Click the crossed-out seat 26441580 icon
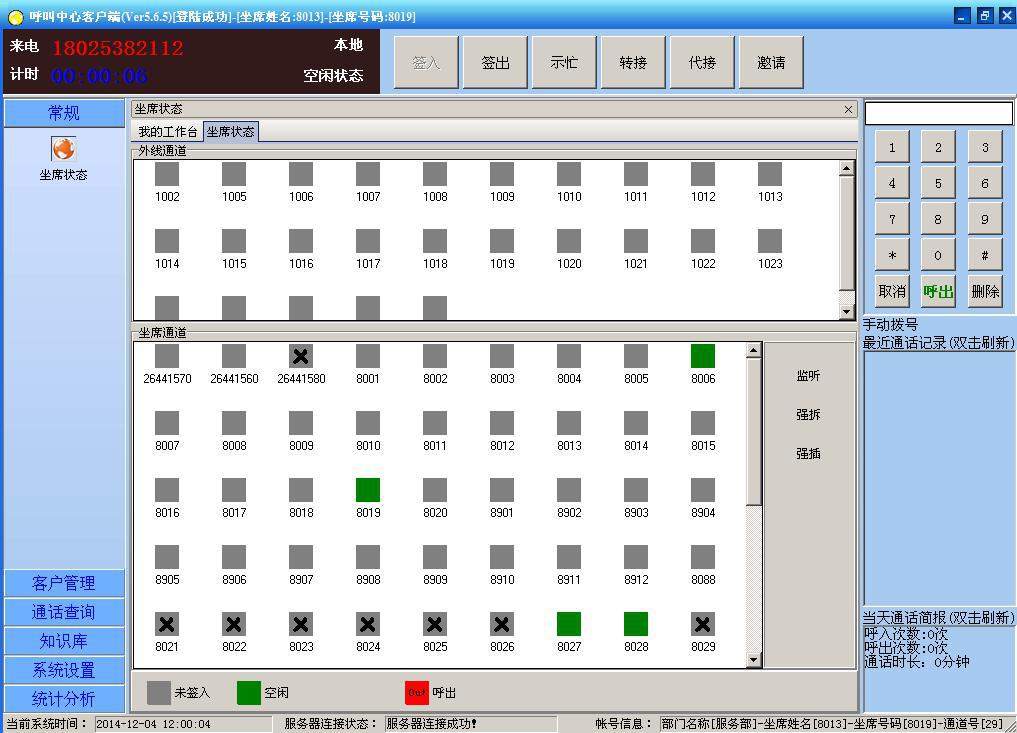Screen dimensions: 1017x733 click(x=301, y=356)
